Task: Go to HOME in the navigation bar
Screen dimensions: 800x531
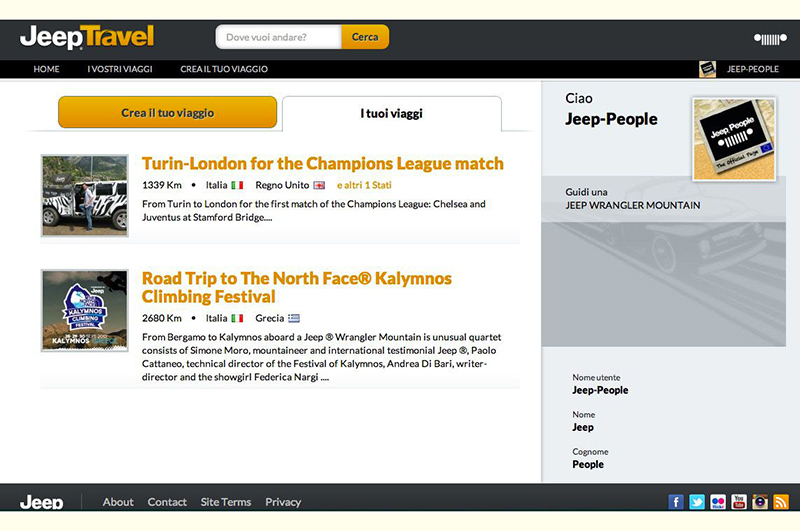Action: point(47,69)
